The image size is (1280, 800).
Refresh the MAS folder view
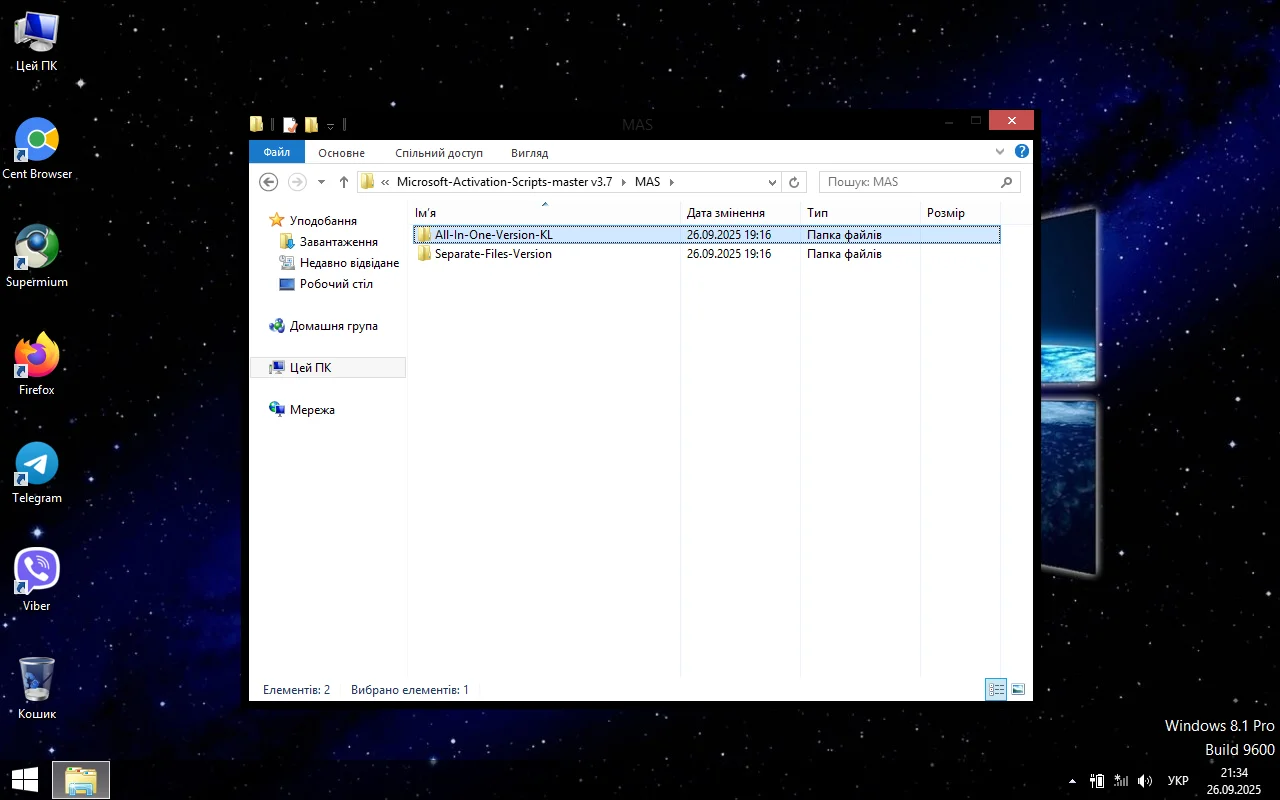[794, 182]
